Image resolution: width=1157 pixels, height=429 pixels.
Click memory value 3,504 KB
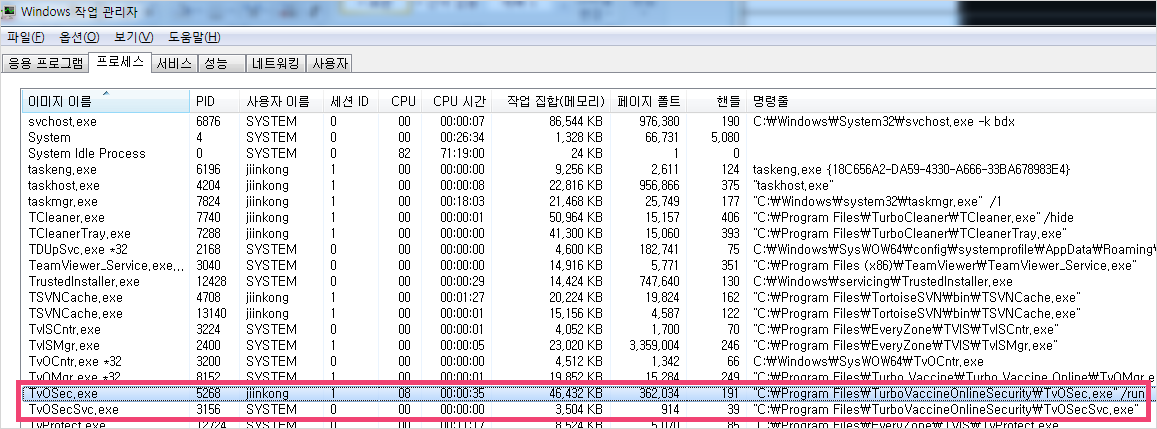pos(579,410)
